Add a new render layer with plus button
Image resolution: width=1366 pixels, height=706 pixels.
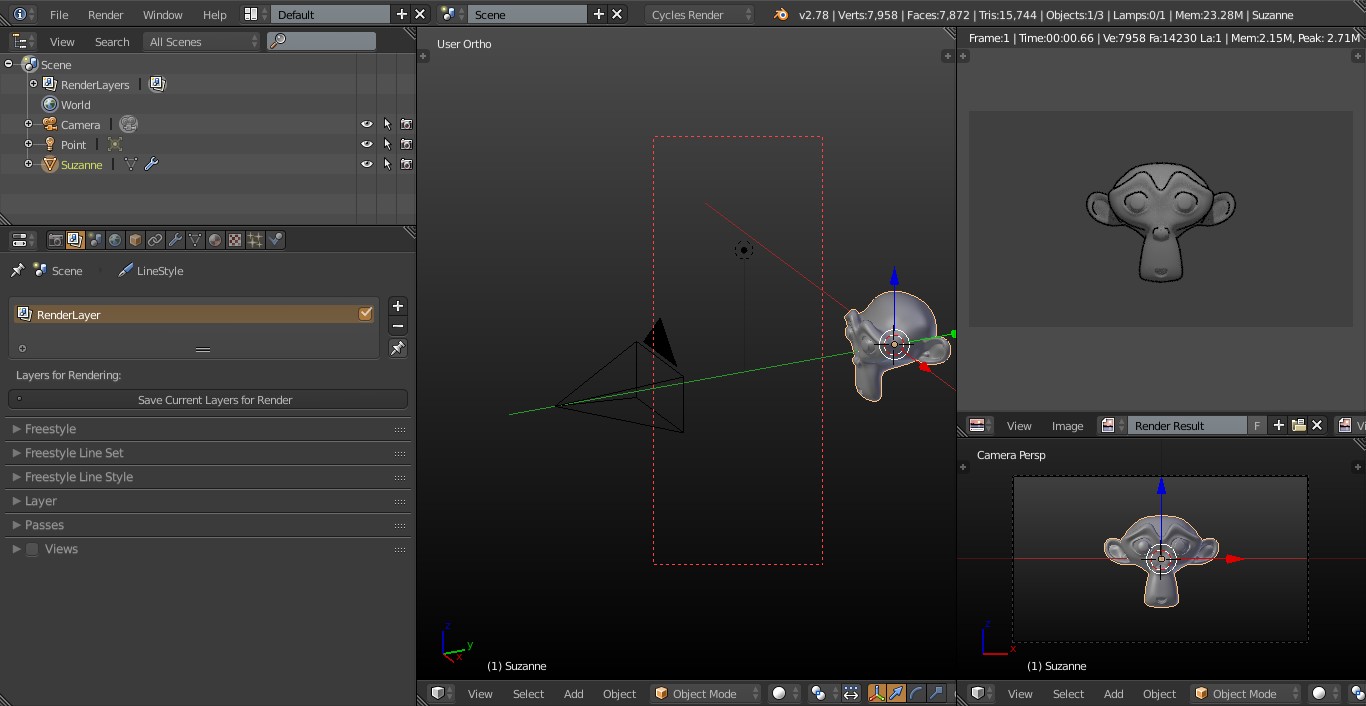(397, 306)
